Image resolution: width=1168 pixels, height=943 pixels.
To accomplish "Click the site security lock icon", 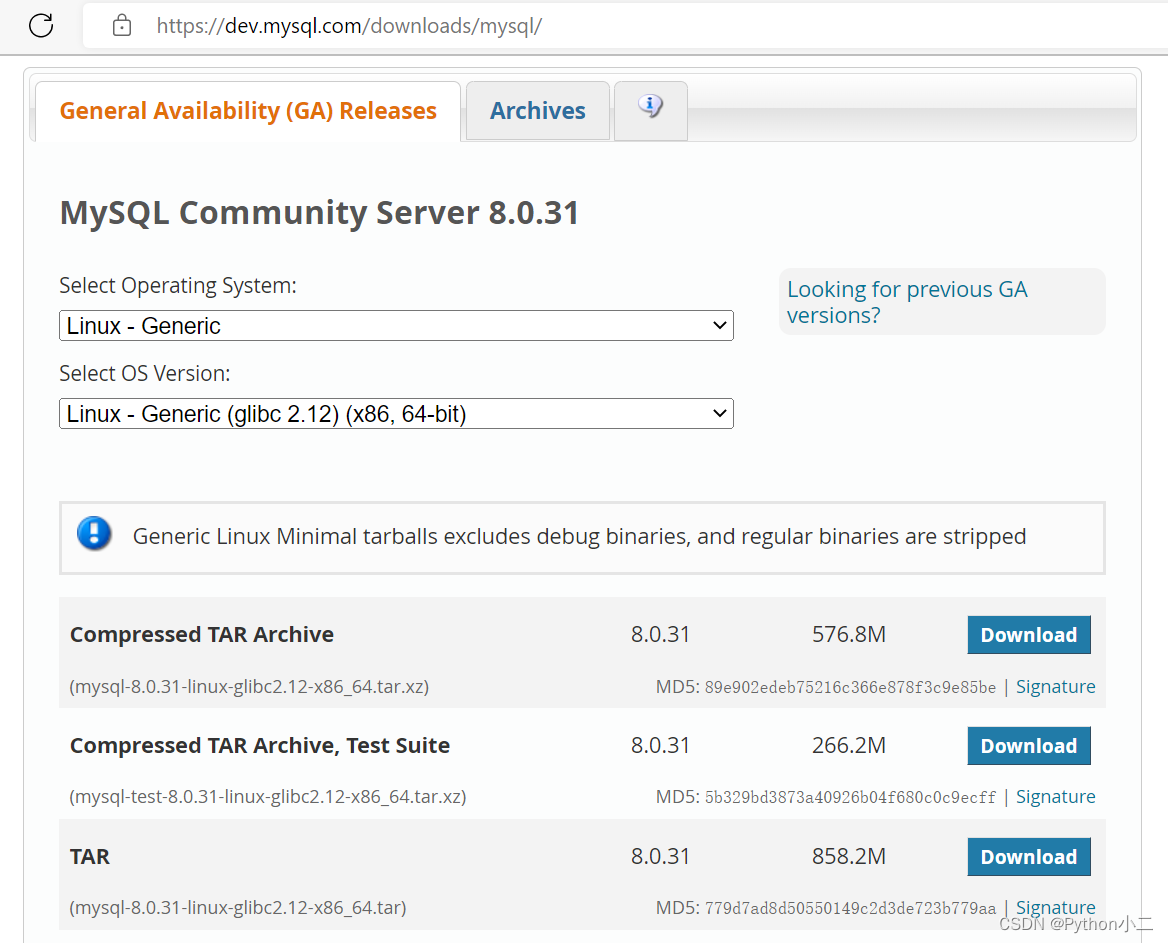I will click(x=122, y=25).
